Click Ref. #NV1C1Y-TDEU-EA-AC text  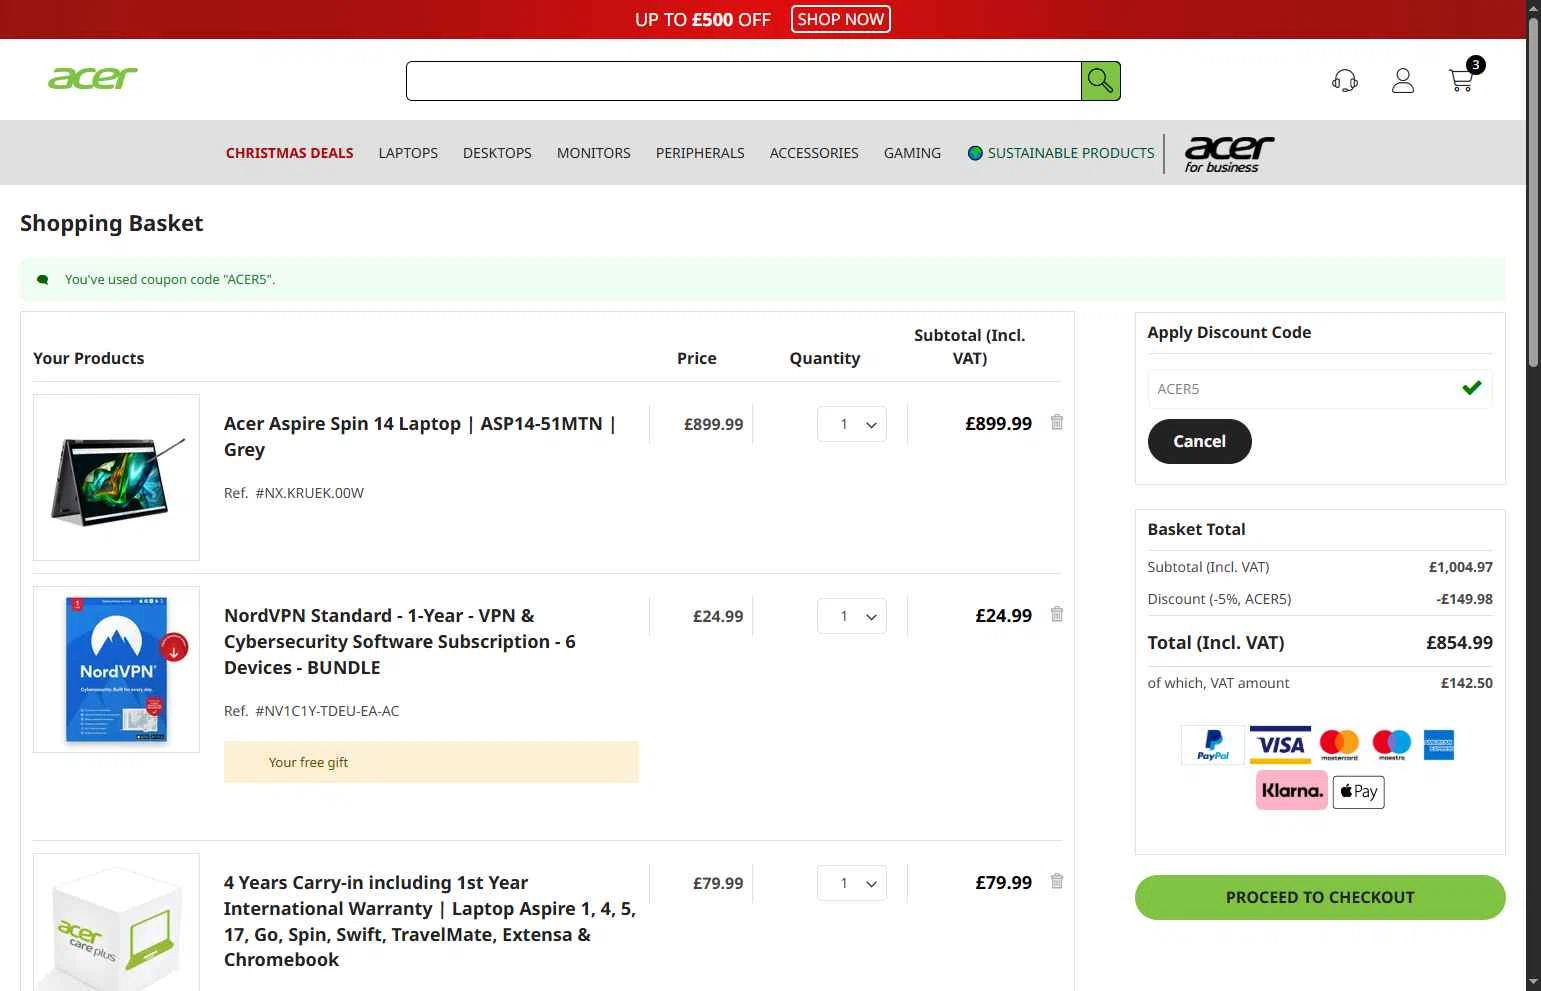click(x=311, y=711)
